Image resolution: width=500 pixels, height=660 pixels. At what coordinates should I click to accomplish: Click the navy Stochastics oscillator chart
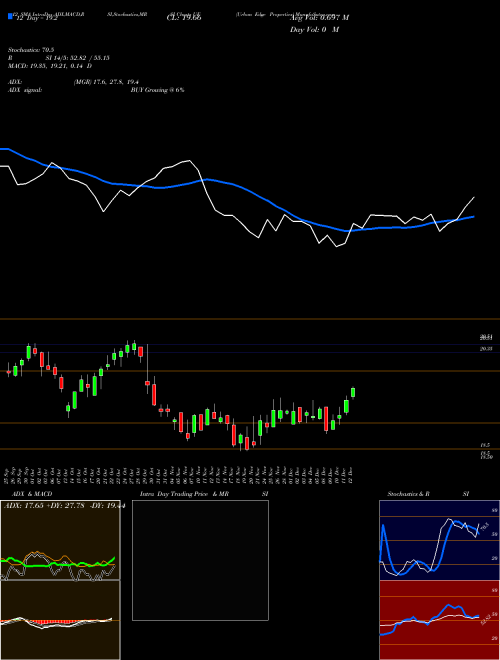[439, 540]
